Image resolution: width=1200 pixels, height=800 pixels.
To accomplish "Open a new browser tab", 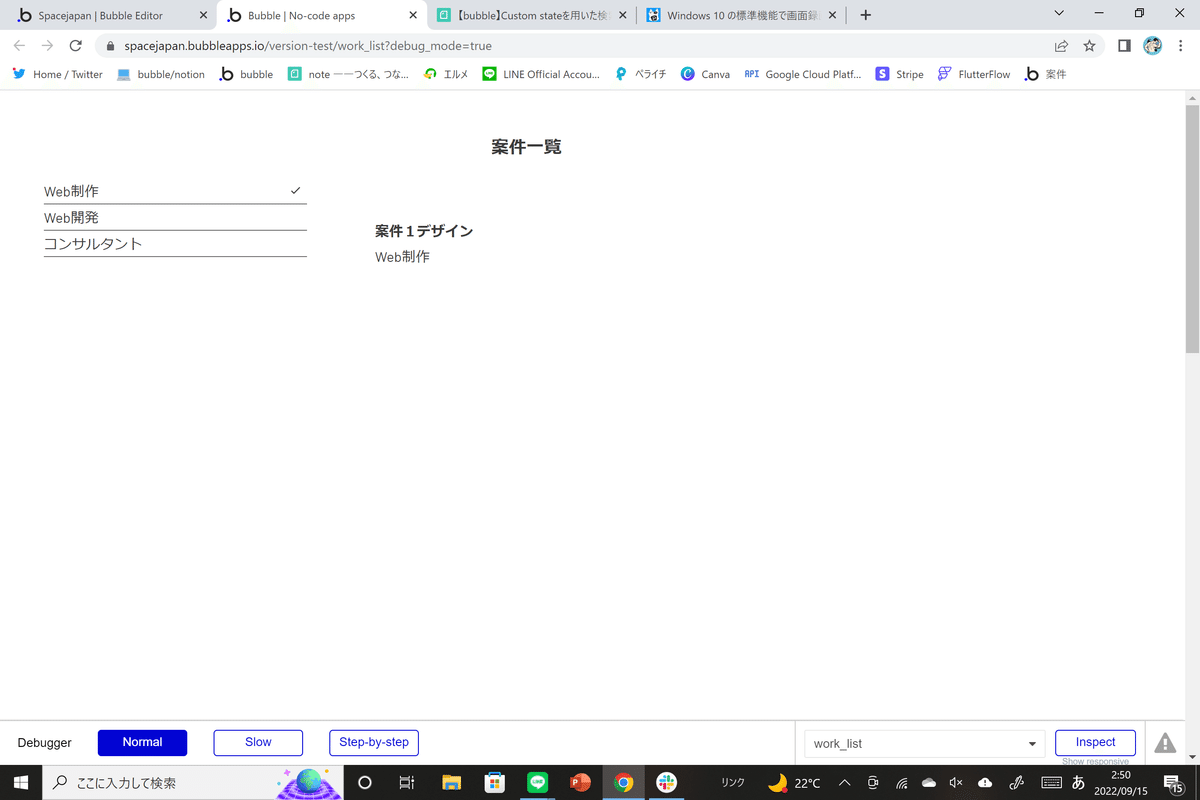I will [866, 15].
